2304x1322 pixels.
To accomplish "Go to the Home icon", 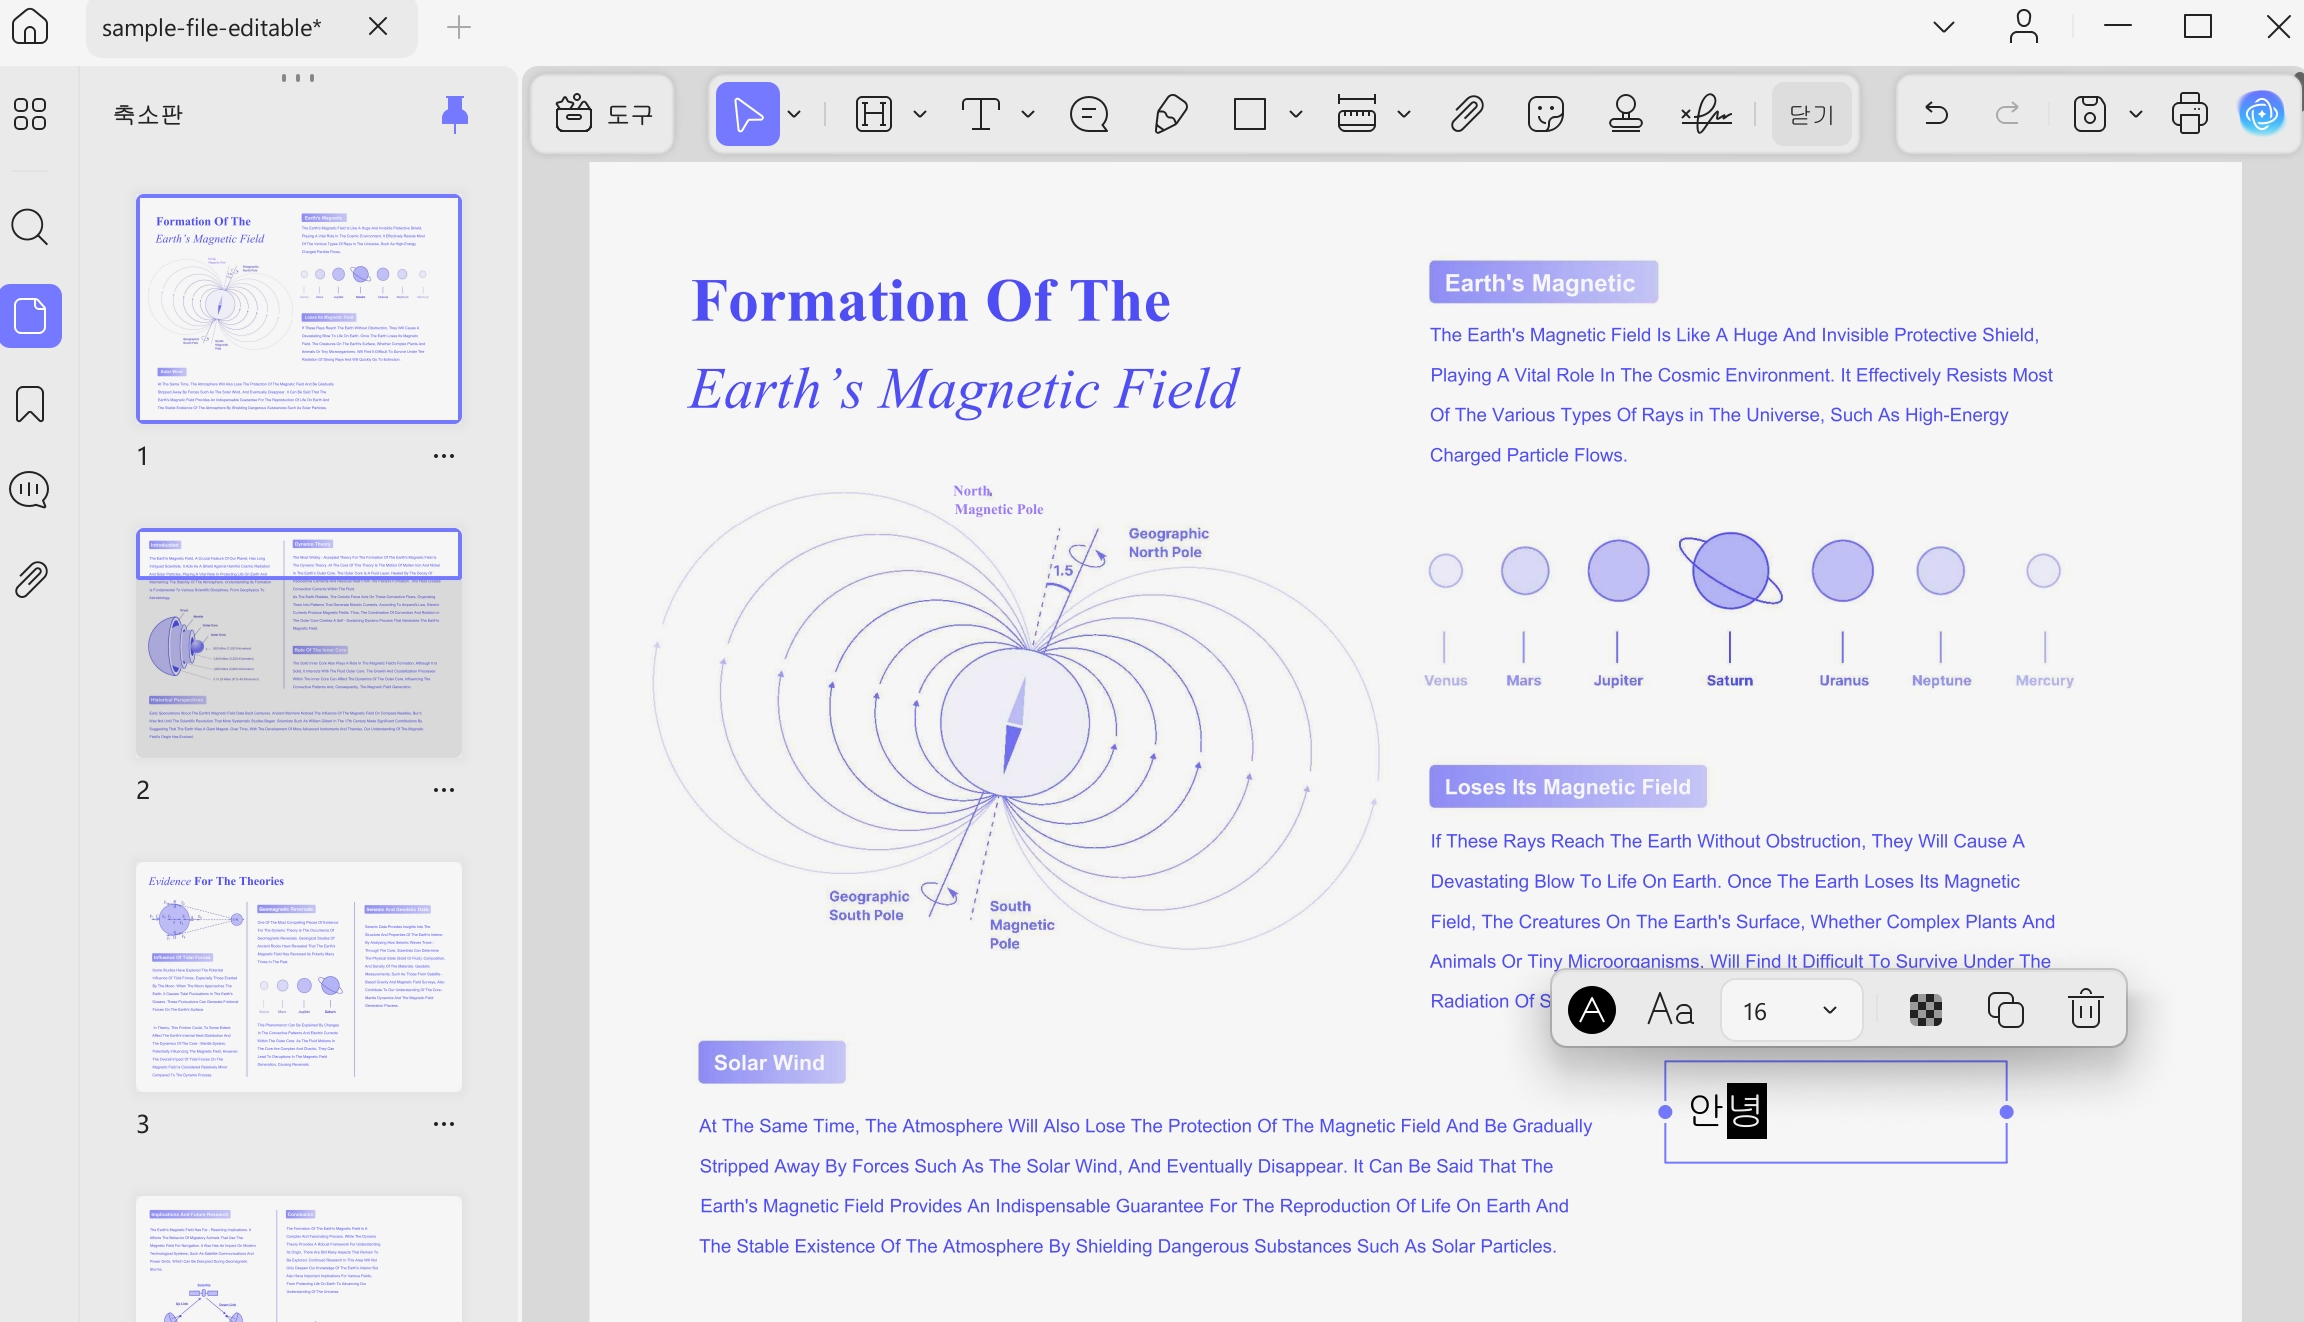I will click(x=30, y=27).
